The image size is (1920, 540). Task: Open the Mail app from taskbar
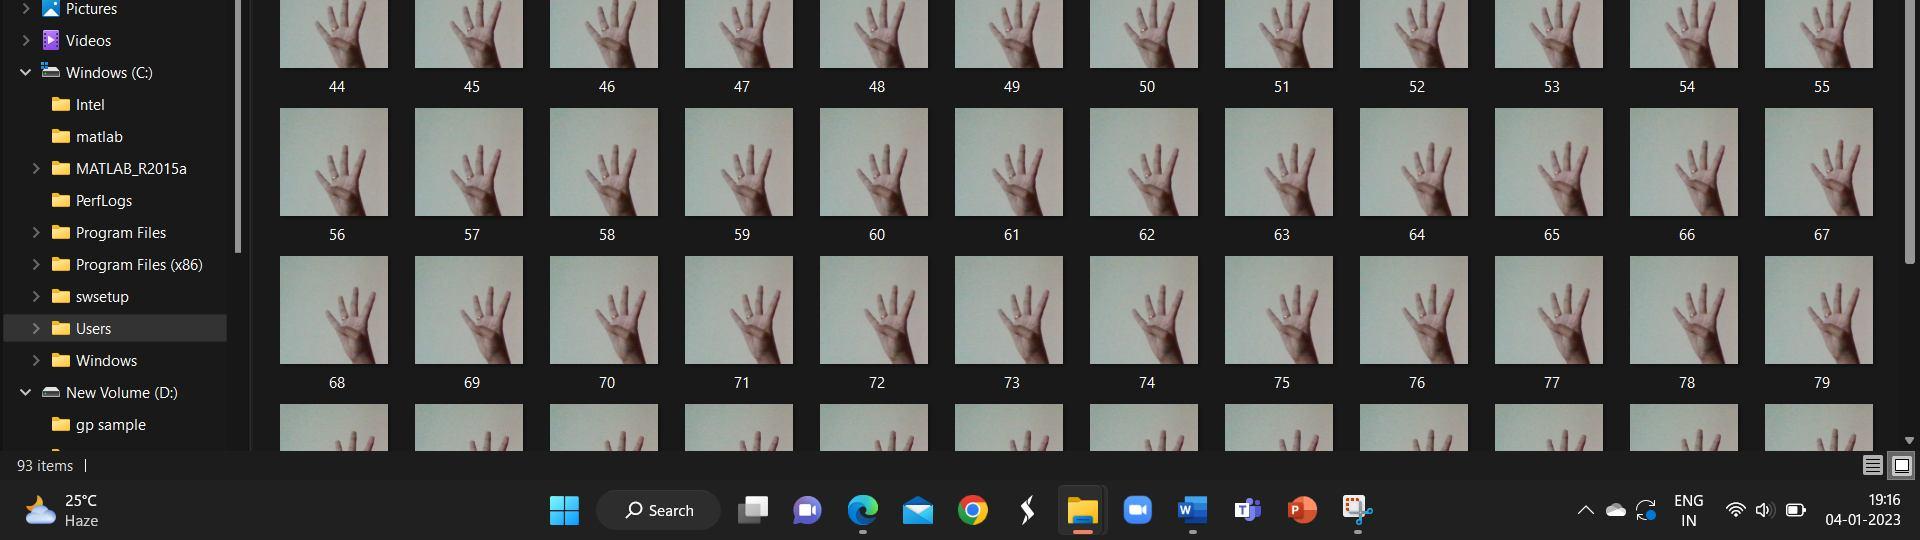click(917, 511)
